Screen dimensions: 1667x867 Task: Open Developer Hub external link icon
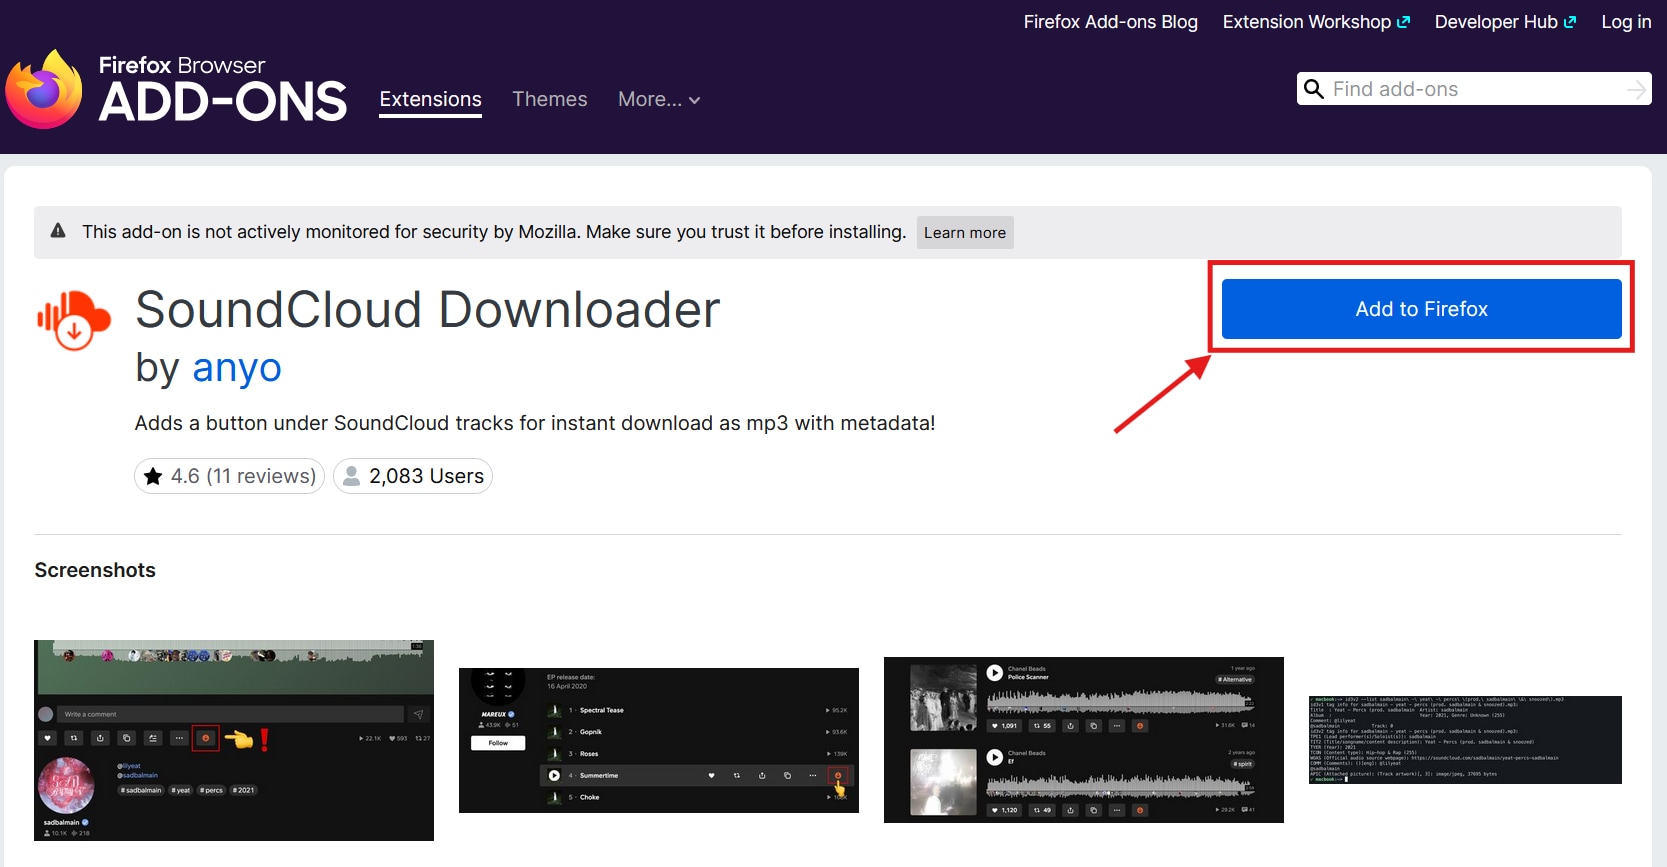[x=1570, y=22]
